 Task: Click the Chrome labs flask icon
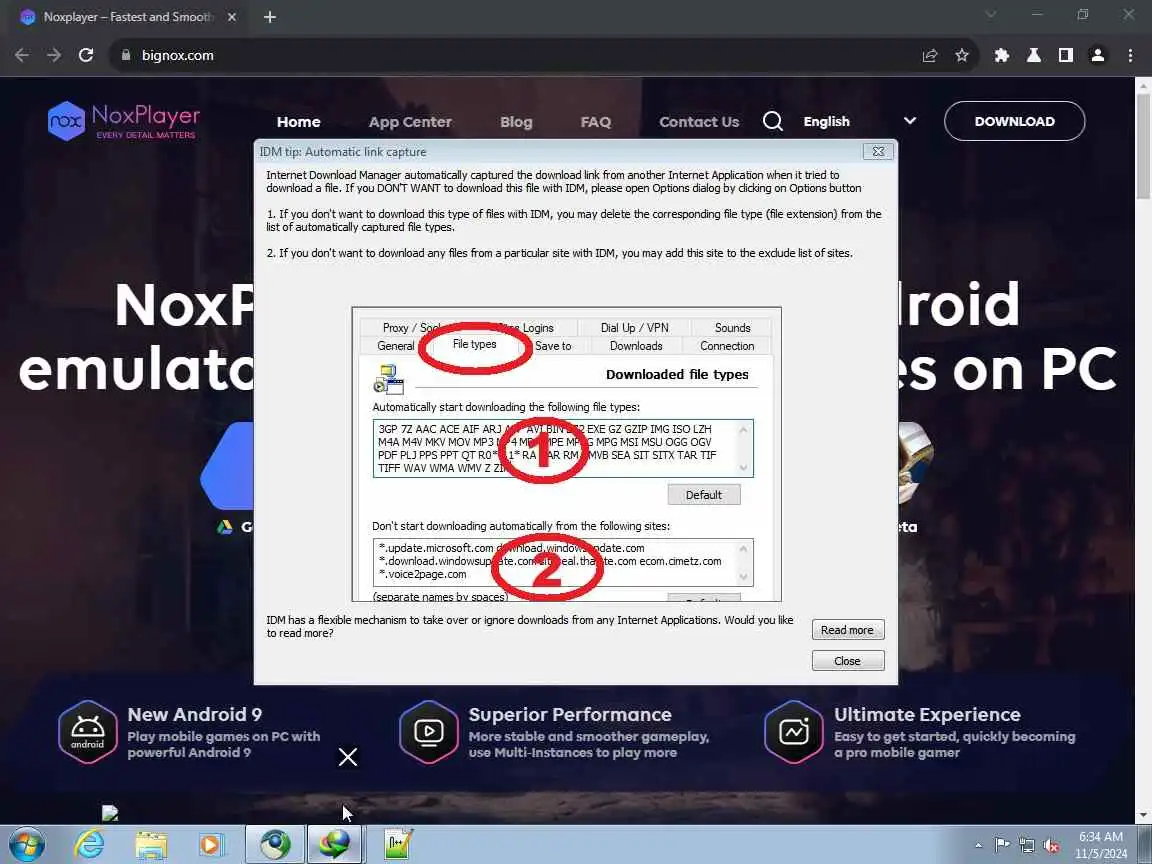[1034, 55]
